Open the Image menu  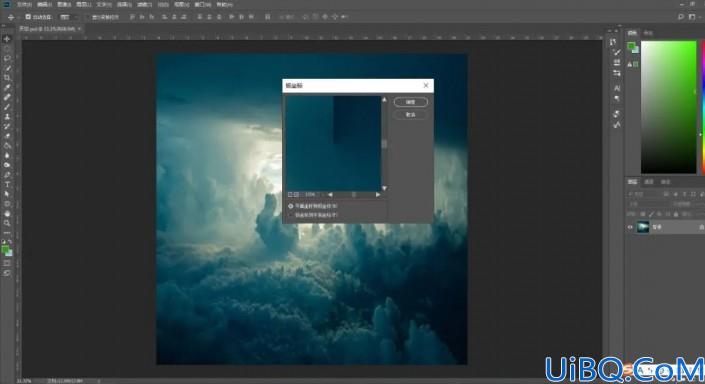click(64, 4)
